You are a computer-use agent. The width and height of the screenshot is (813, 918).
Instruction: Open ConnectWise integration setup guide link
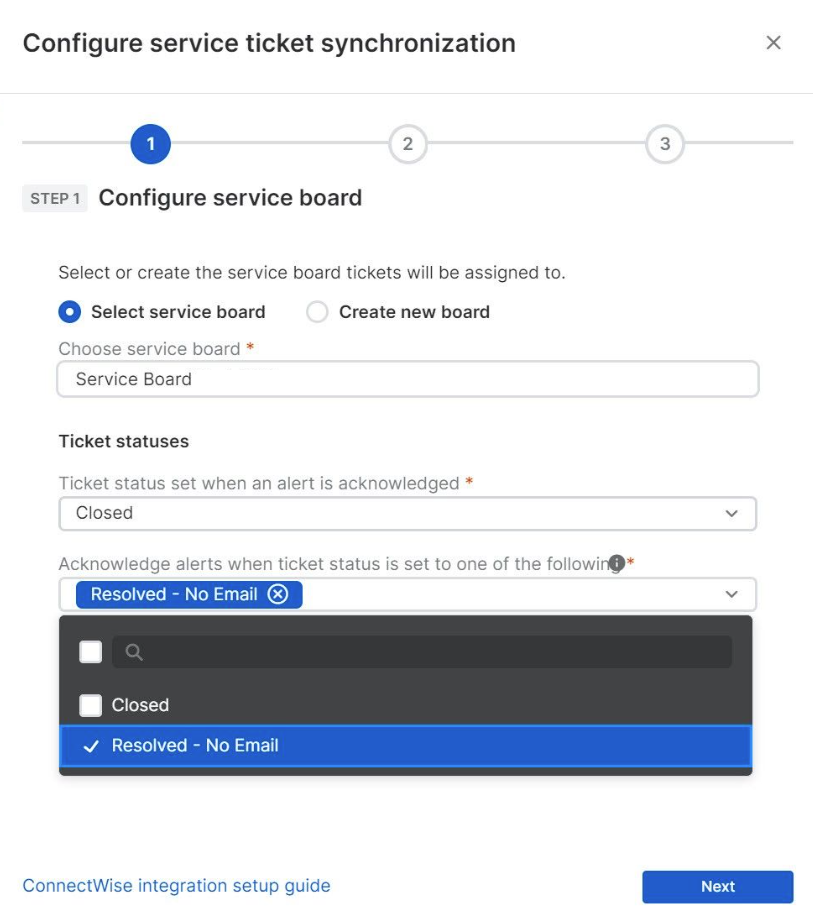pyautogui.click(x=176, y=885)
